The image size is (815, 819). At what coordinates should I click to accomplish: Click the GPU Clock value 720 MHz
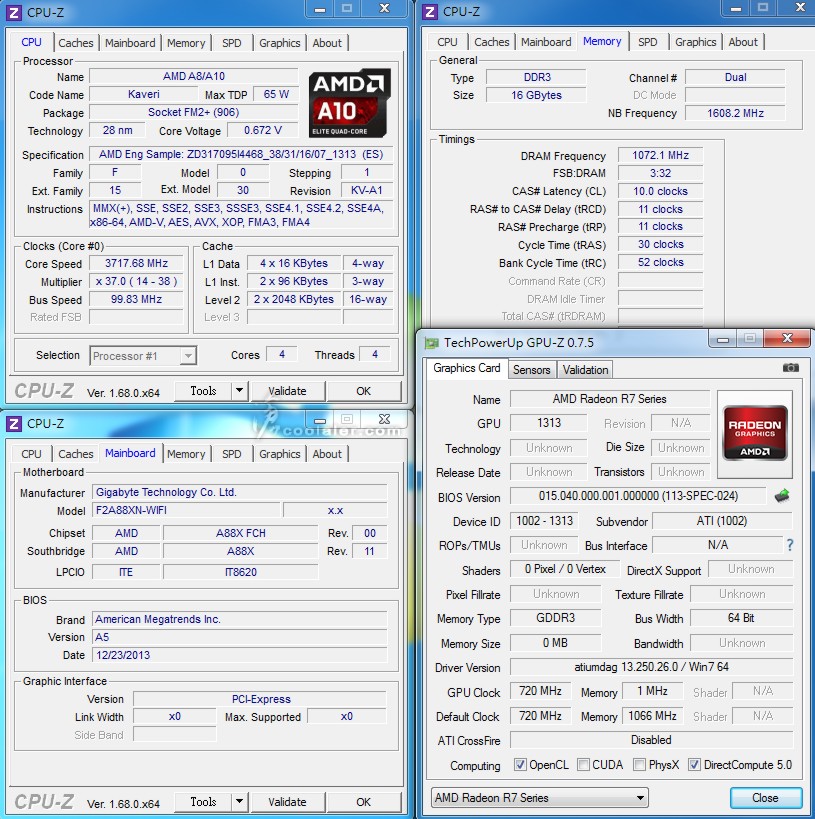[540, 691]
